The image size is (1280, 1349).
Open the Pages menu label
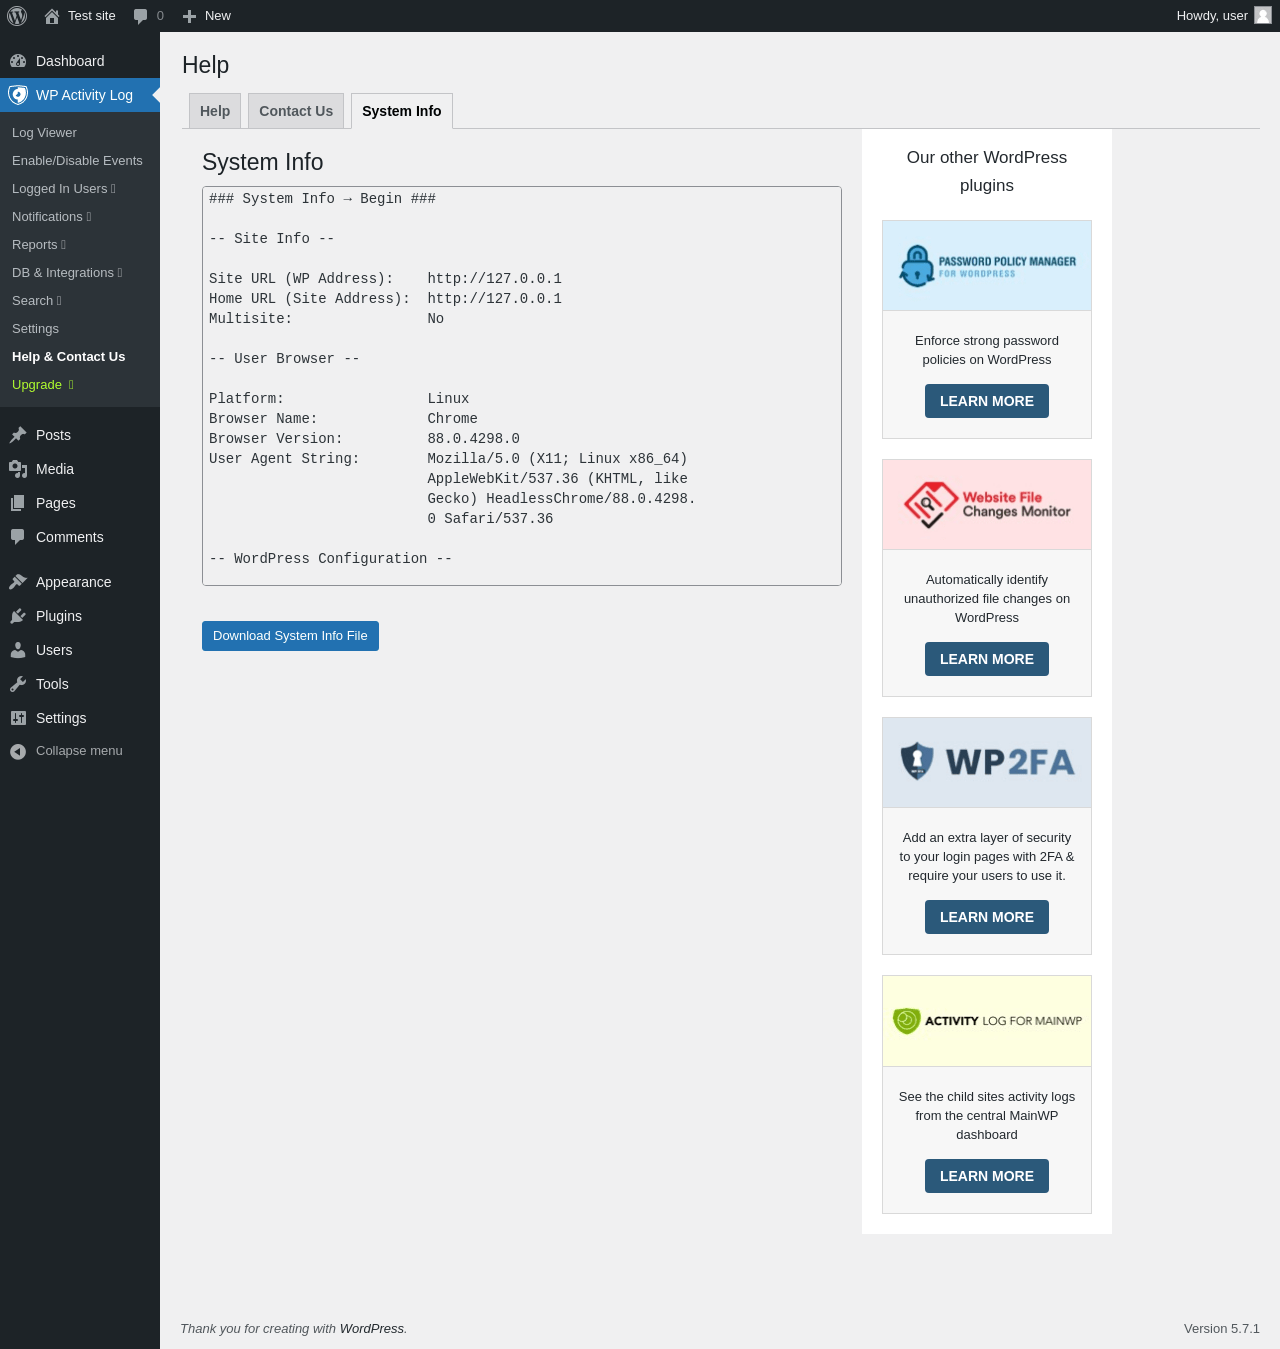coord(56,503)
